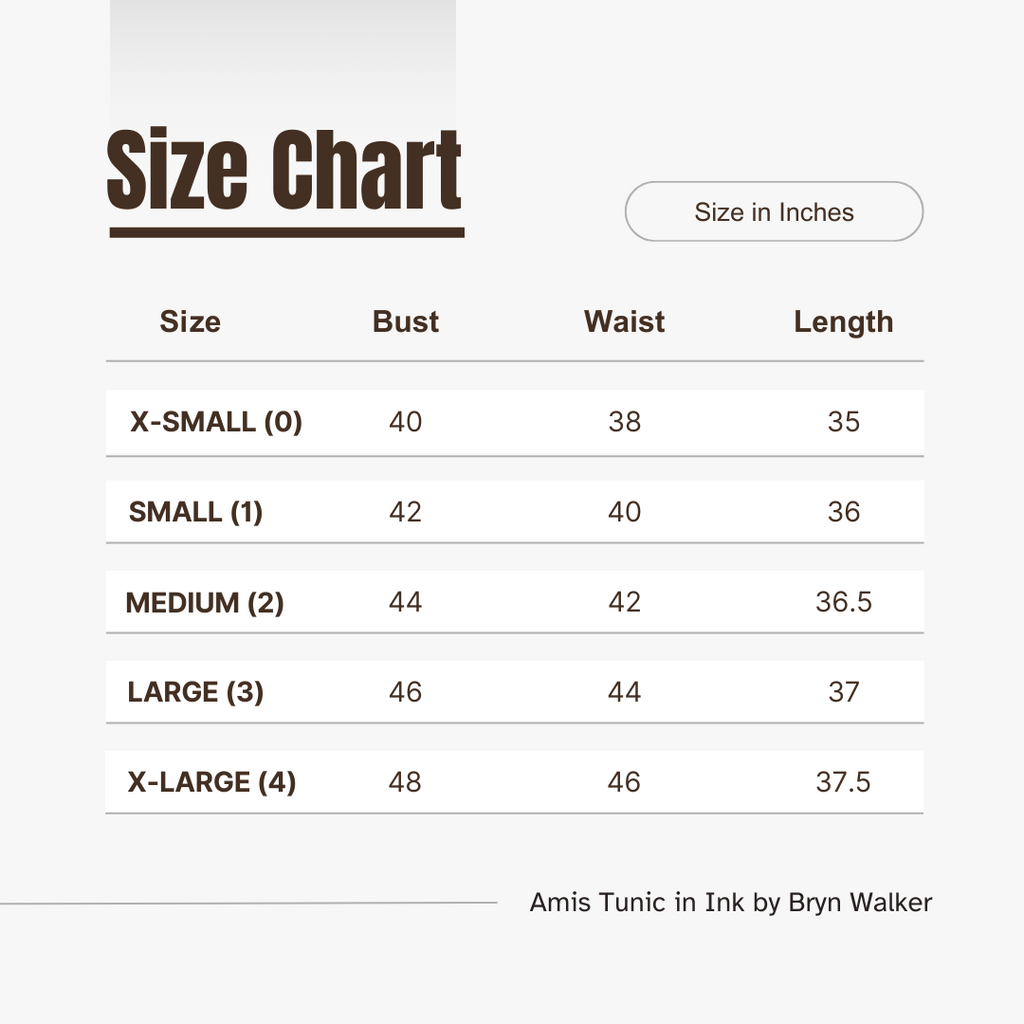Image resolution: width=1024 pixels, height=1024 pixels.
Task: Click the Small waist value 40
Action: 624,512
